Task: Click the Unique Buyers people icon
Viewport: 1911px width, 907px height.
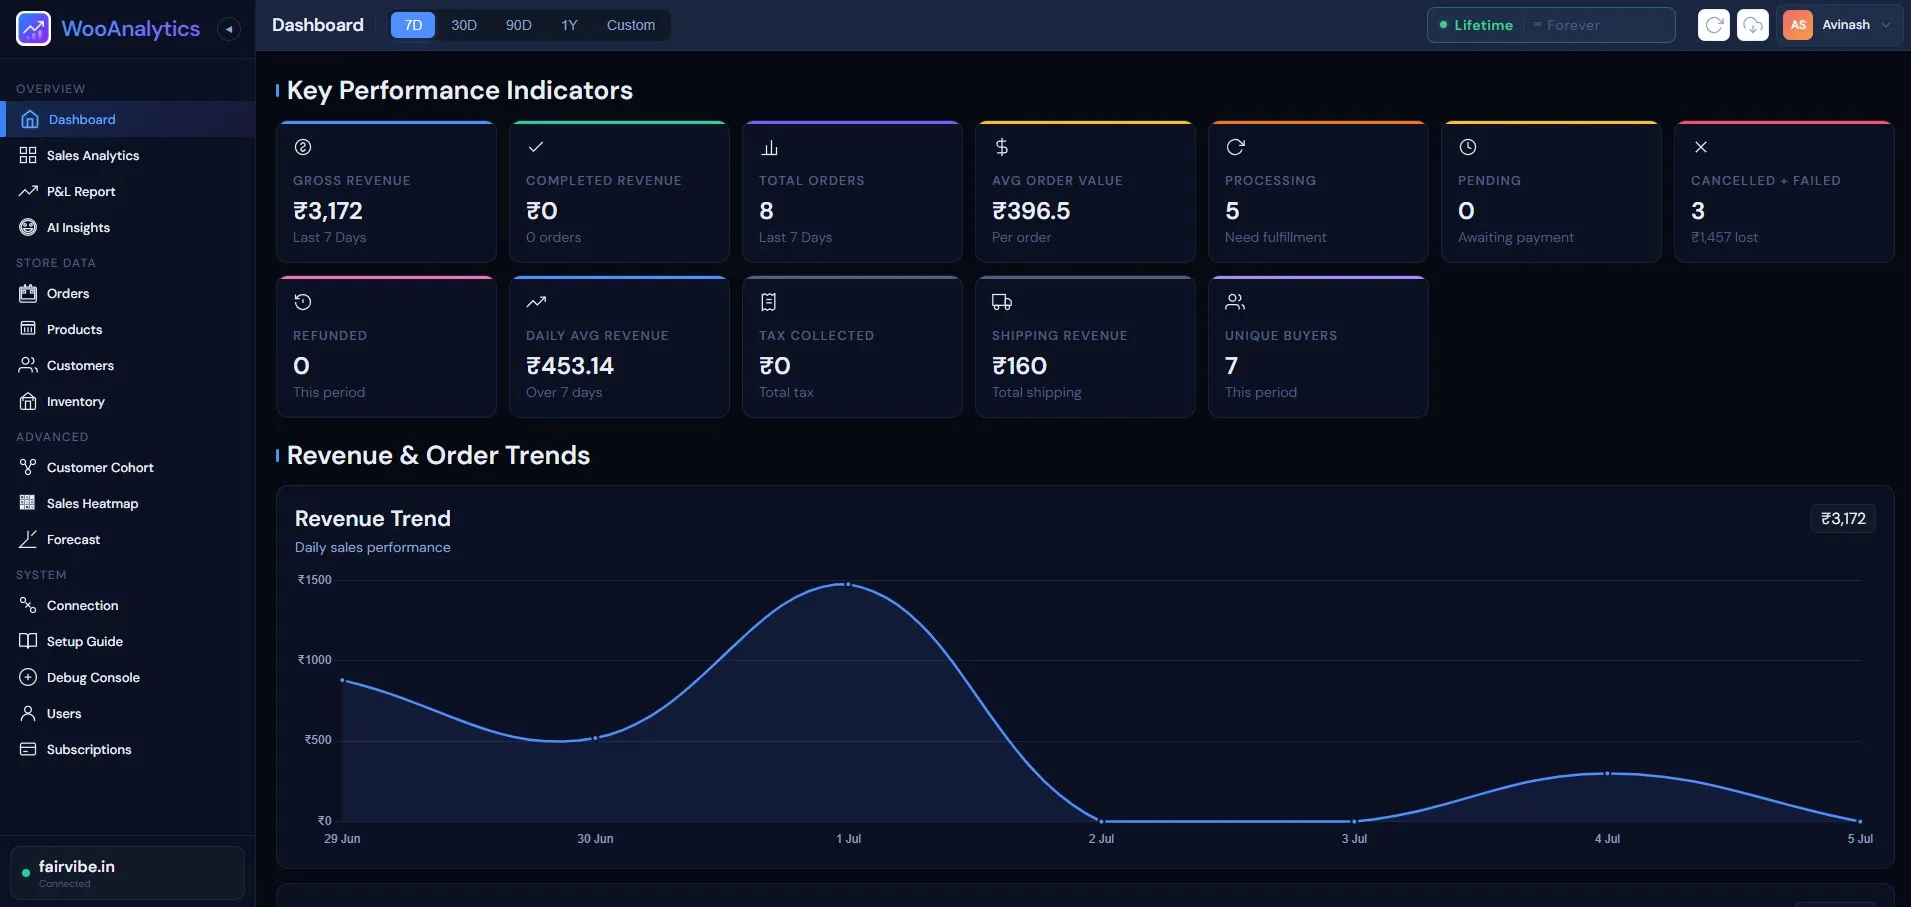Action: pyautogui.click(x=1235, y=302)
